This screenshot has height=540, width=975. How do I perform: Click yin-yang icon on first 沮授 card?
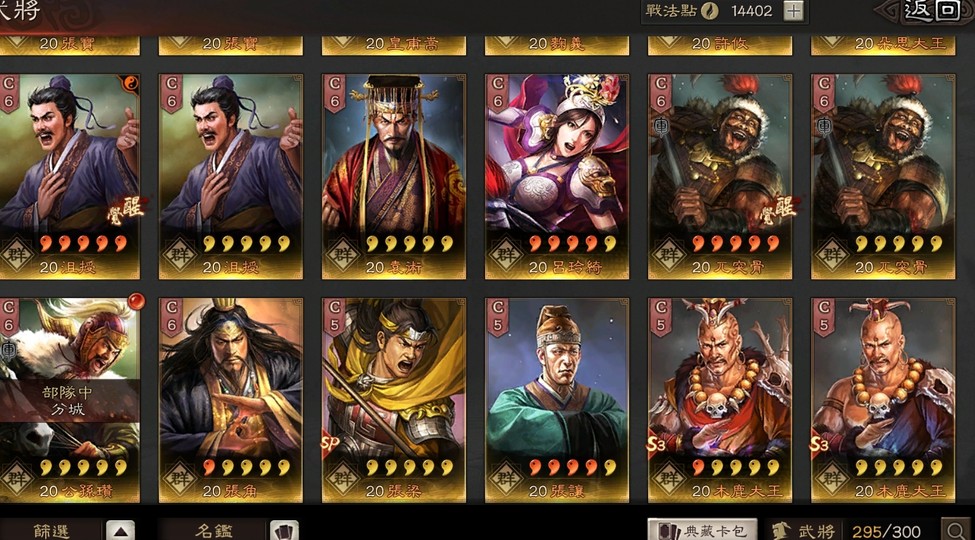[131, 83]
